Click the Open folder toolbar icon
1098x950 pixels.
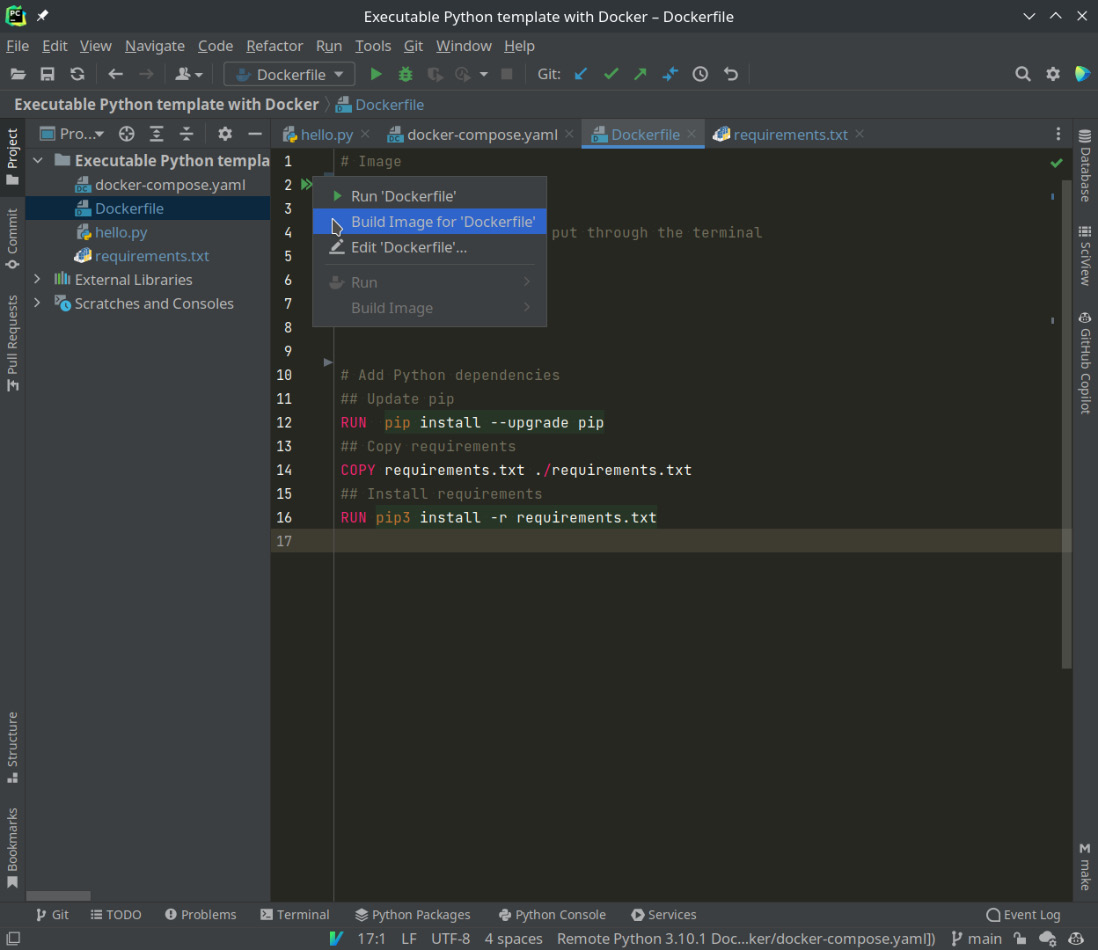(18, 74)
